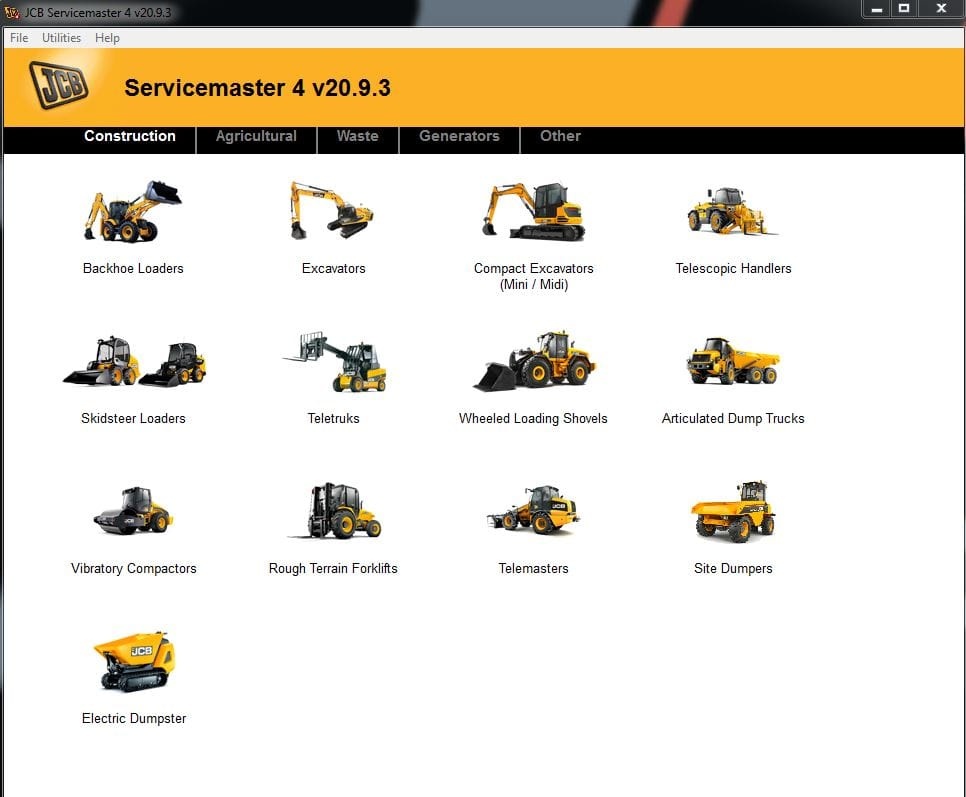Screen dimensions: 966x797
Task: Click the Skidsteer Loaders label
Action: click(133, 419)
